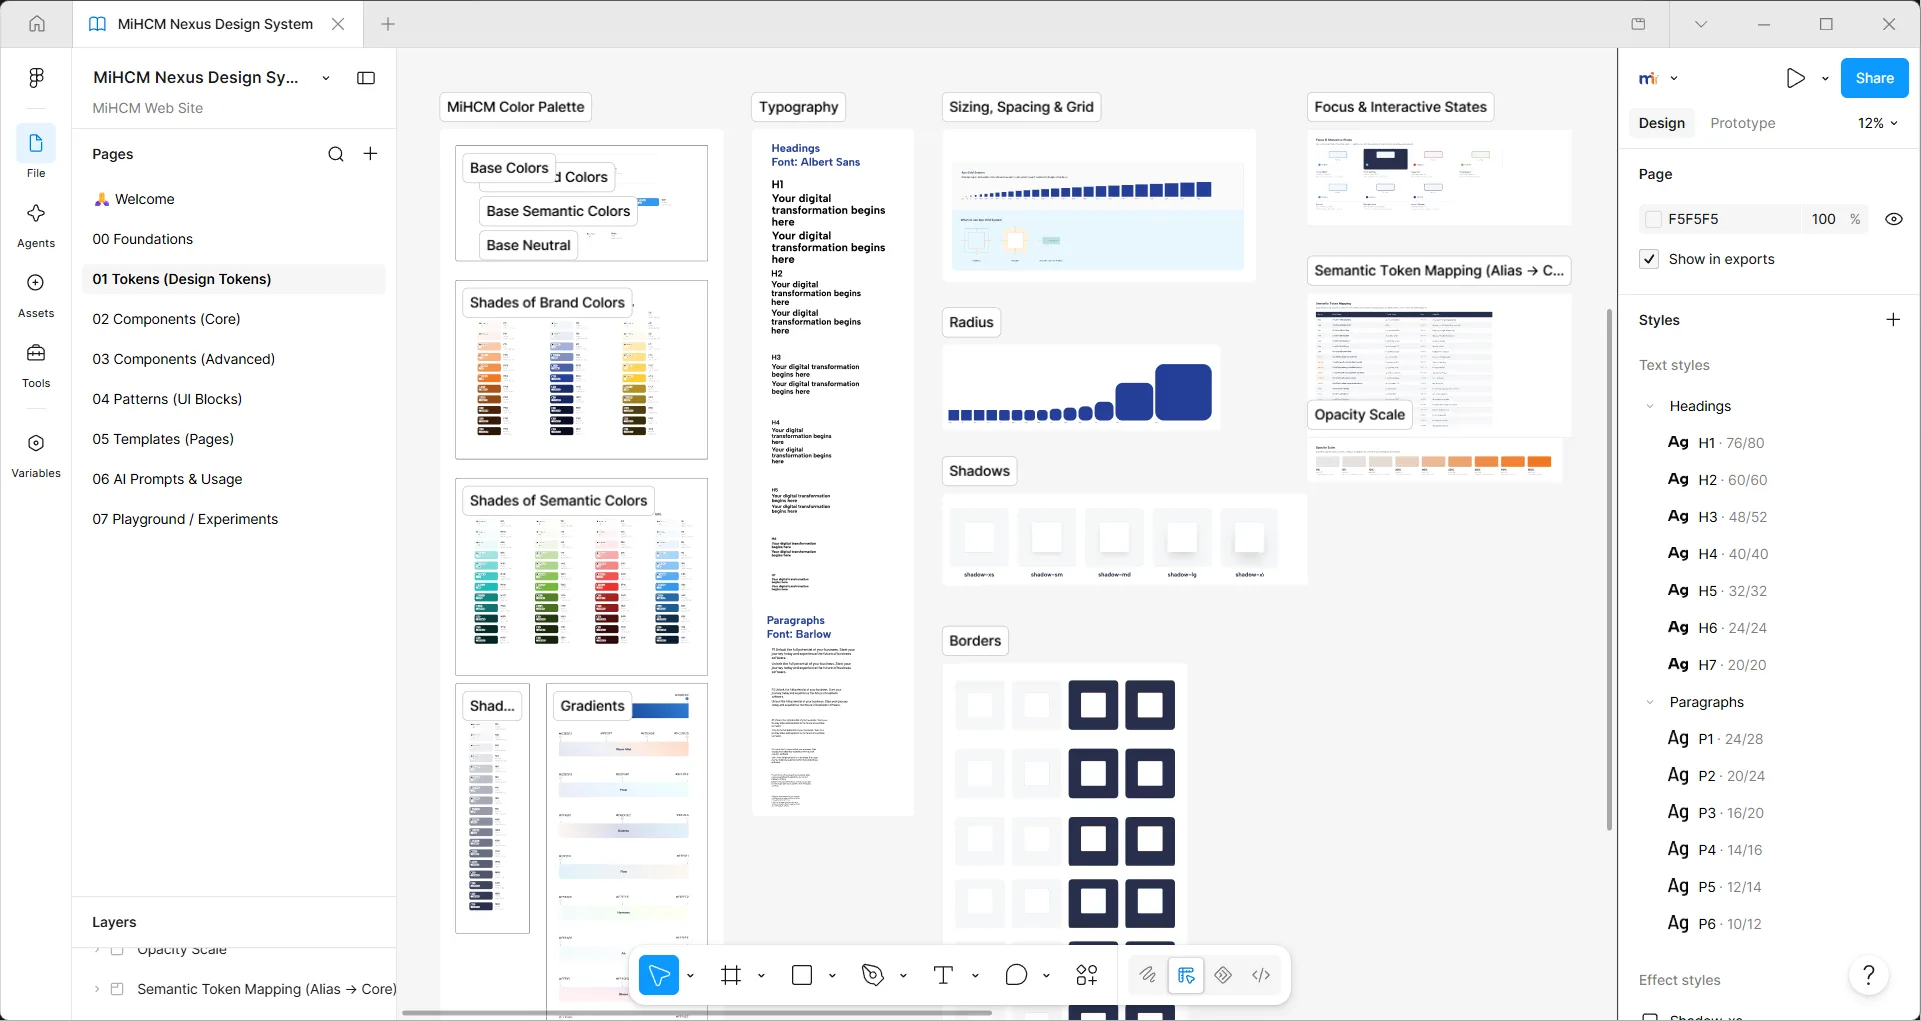Open the Assets panel
1921x1021 pixels.
coord(36,294)
